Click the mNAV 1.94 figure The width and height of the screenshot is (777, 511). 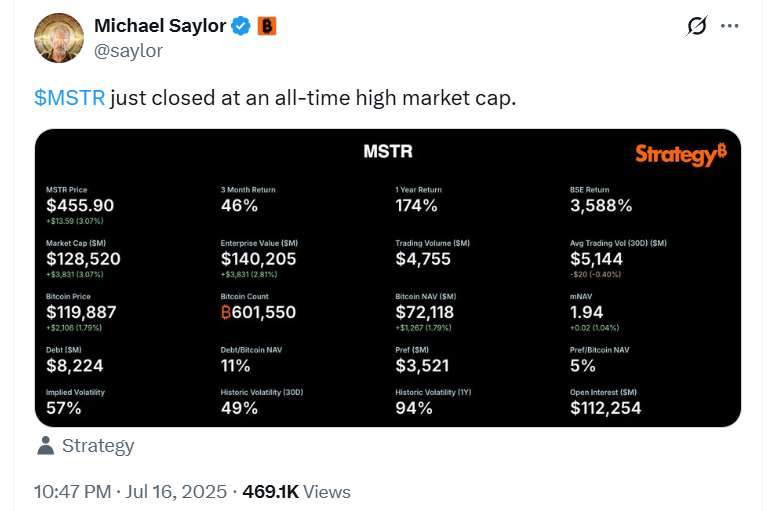pos(586,312)
